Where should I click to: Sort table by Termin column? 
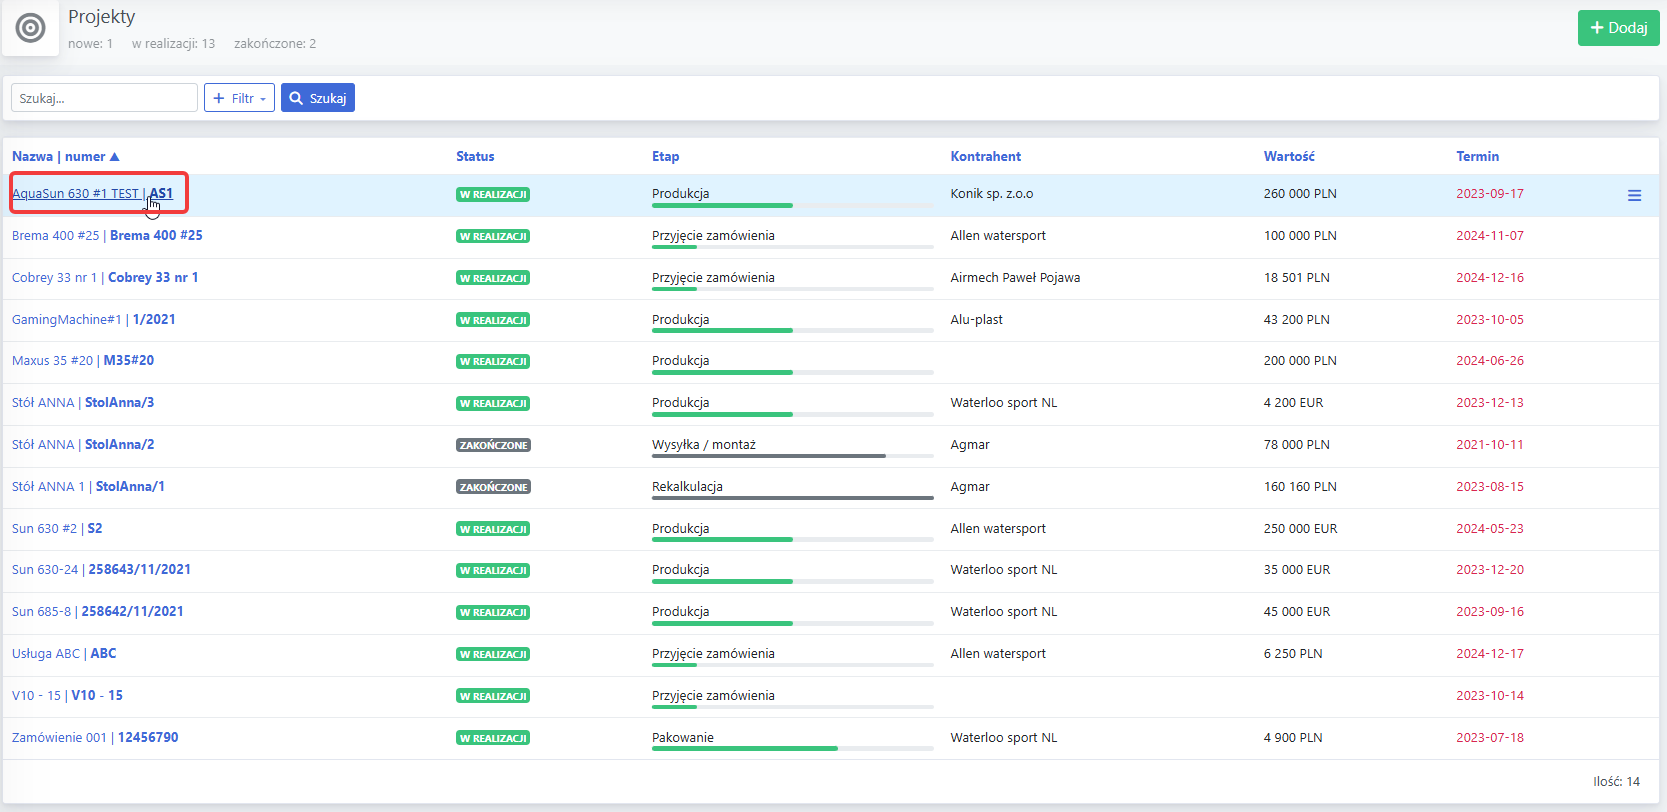[1477, 157]
